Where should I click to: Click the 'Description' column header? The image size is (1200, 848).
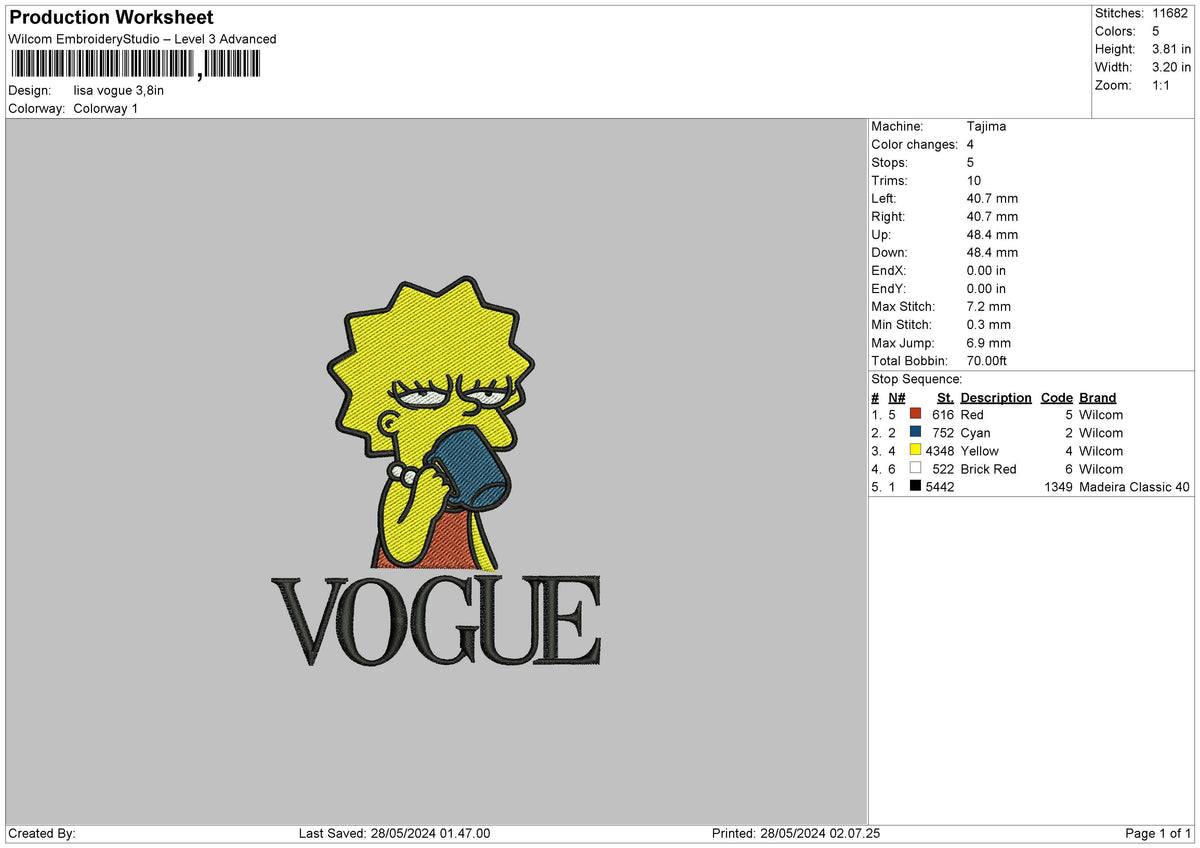(996, 397)
